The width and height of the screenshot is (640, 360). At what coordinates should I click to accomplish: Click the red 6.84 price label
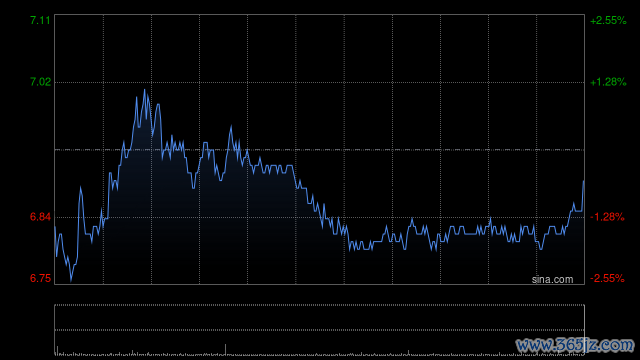pos(40,217)
